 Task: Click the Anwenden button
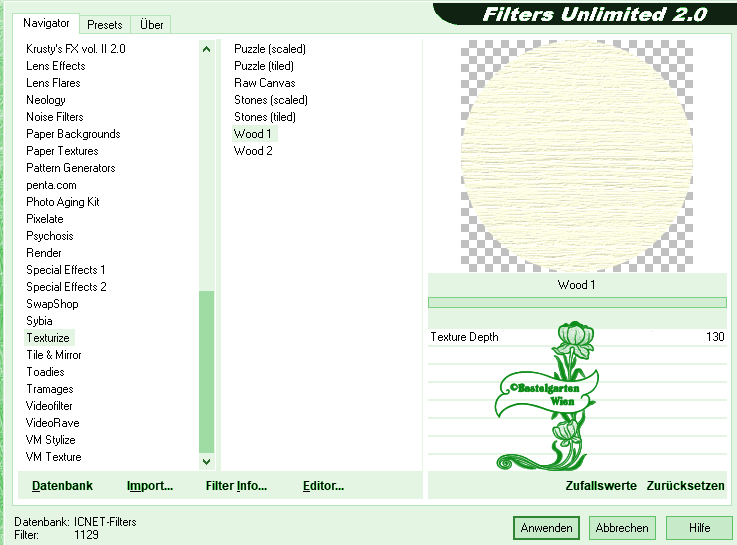coord(546,528)
